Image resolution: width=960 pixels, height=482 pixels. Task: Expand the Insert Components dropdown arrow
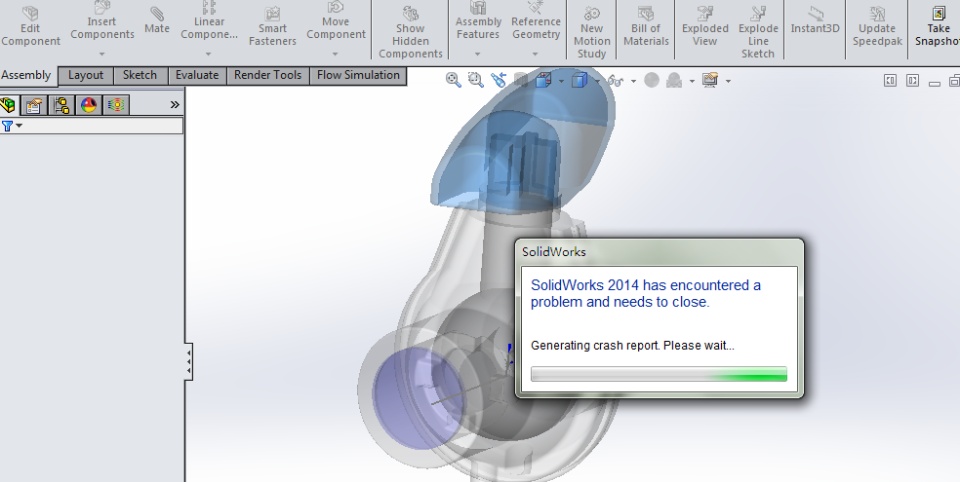pos(102,54)
